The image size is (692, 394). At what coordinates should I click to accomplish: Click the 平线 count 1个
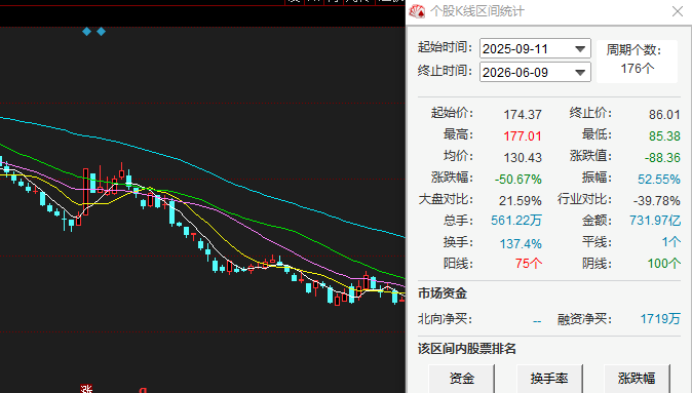(x=671, y=242)
